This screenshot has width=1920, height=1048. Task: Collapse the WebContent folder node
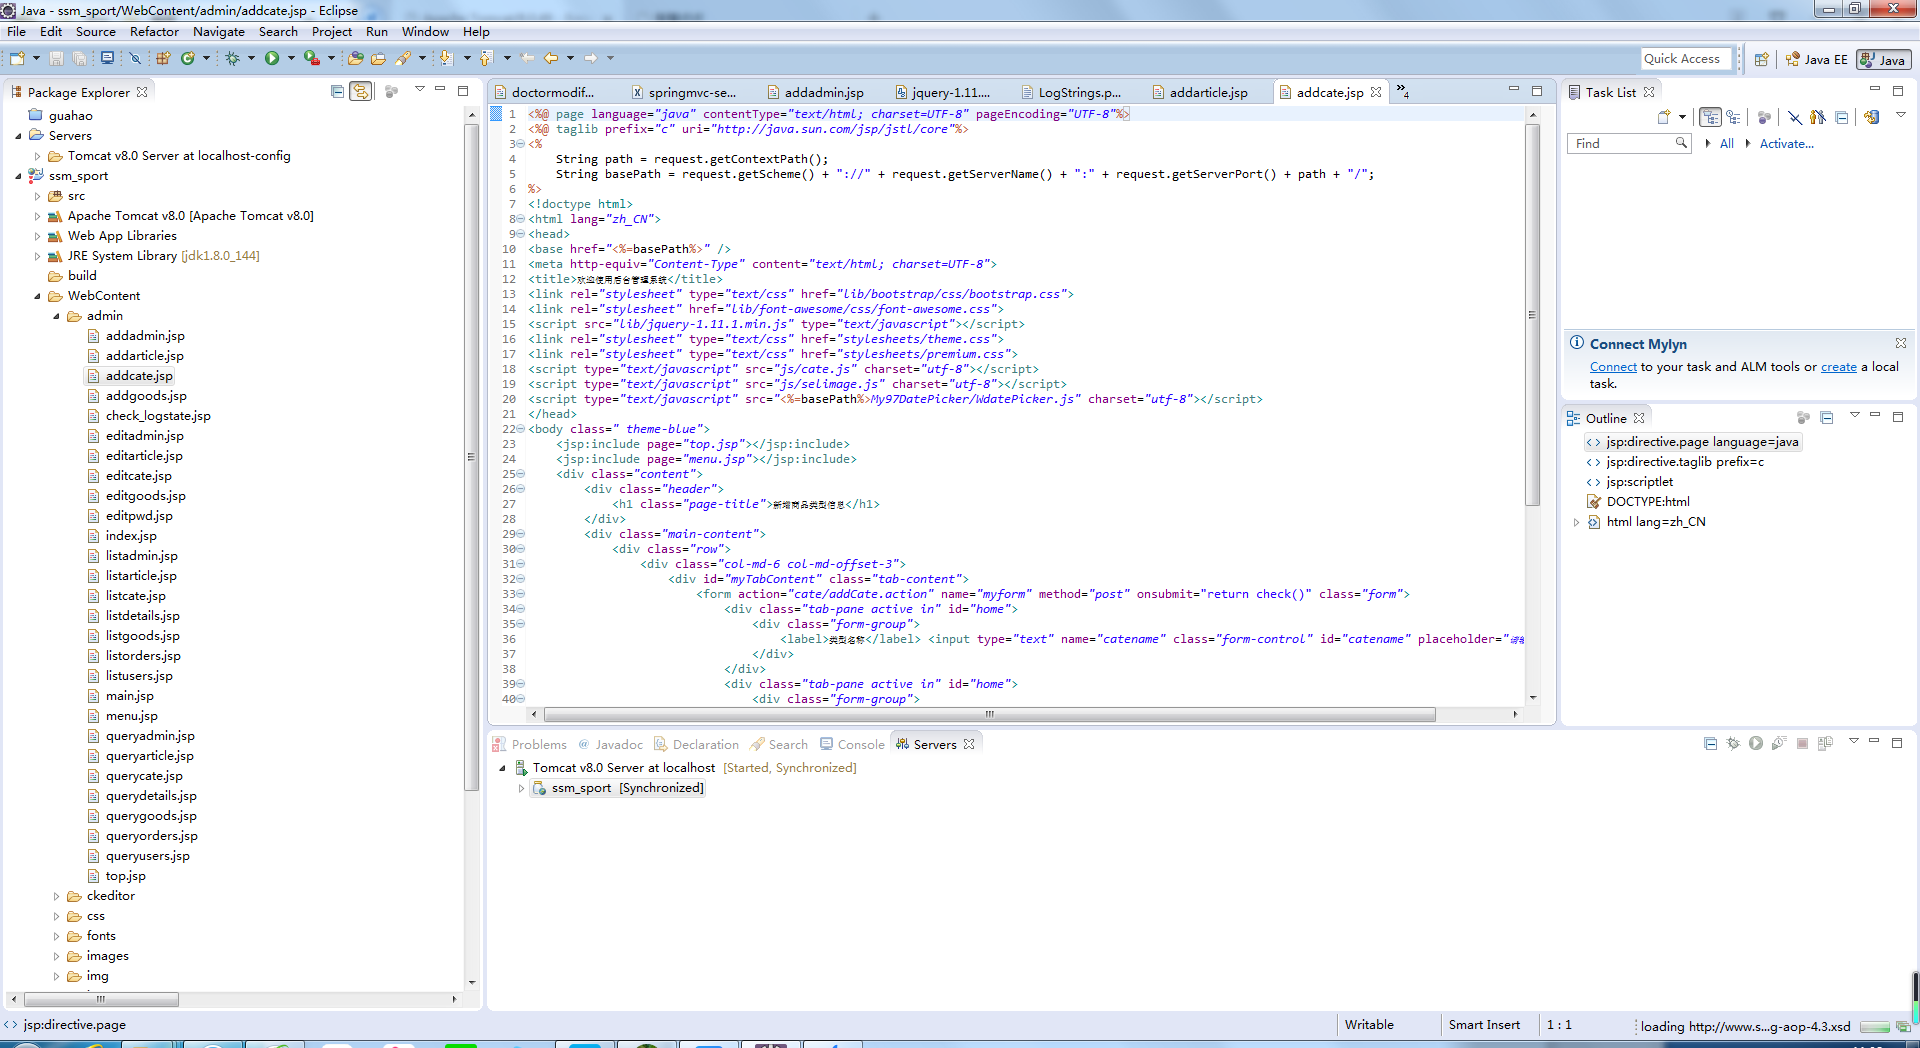click(38, 296)
